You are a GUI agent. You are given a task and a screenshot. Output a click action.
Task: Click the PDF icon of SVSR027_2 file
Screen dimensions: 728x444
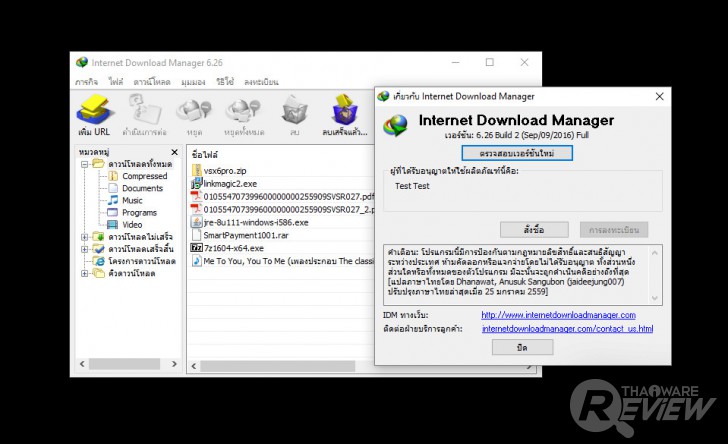point(196,209)
